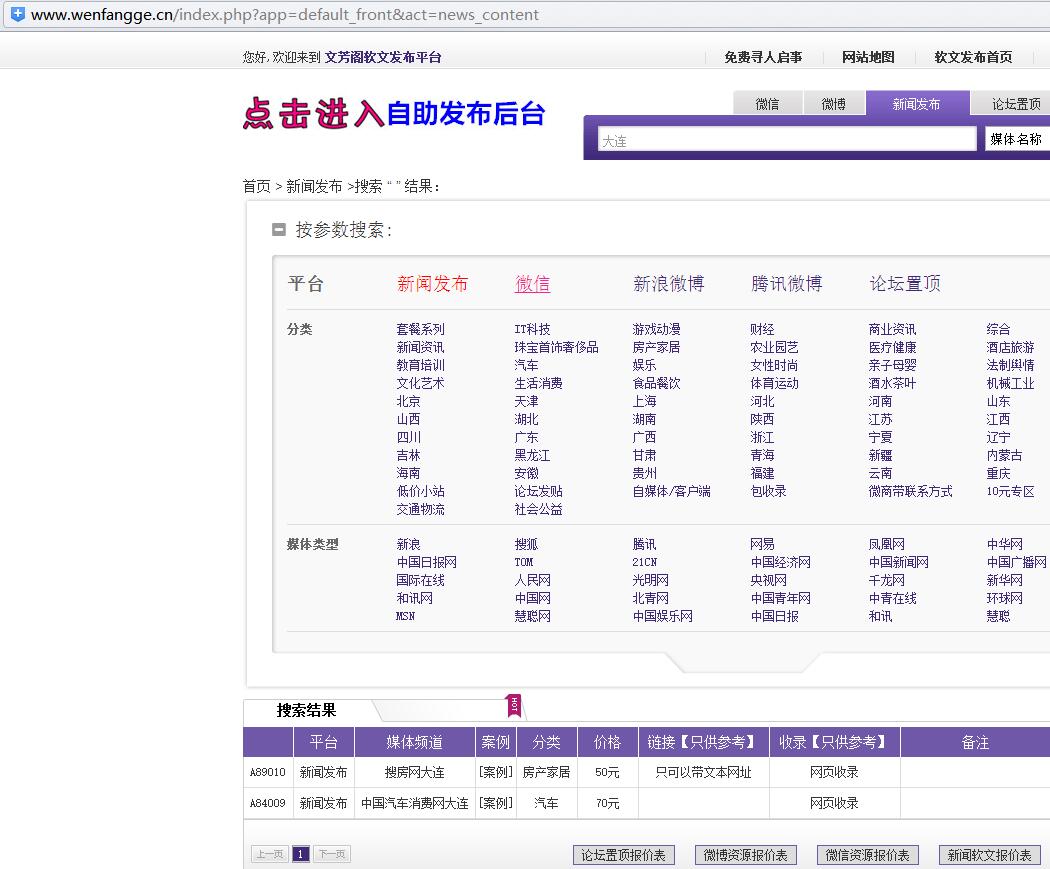
Task: Click the browser address bar URL
Action: pos(285,15)
